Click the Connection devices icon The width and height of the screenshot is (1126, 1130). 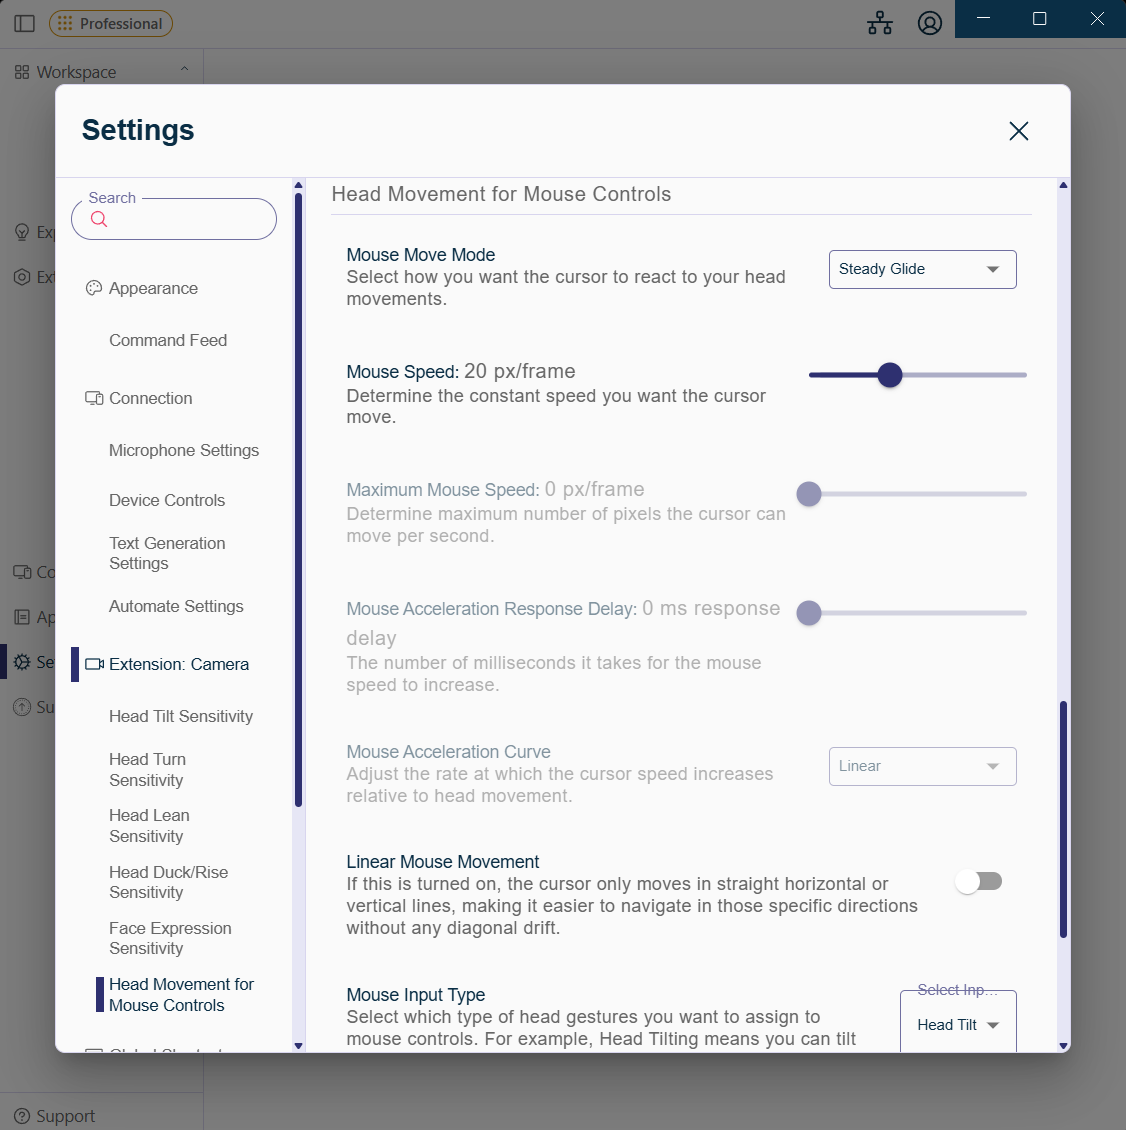(94, 399)
